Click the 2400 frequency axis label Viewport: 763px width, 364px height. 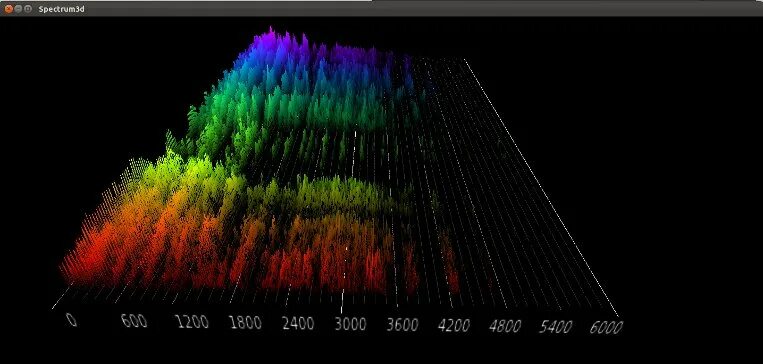click(x=298, y=323)
